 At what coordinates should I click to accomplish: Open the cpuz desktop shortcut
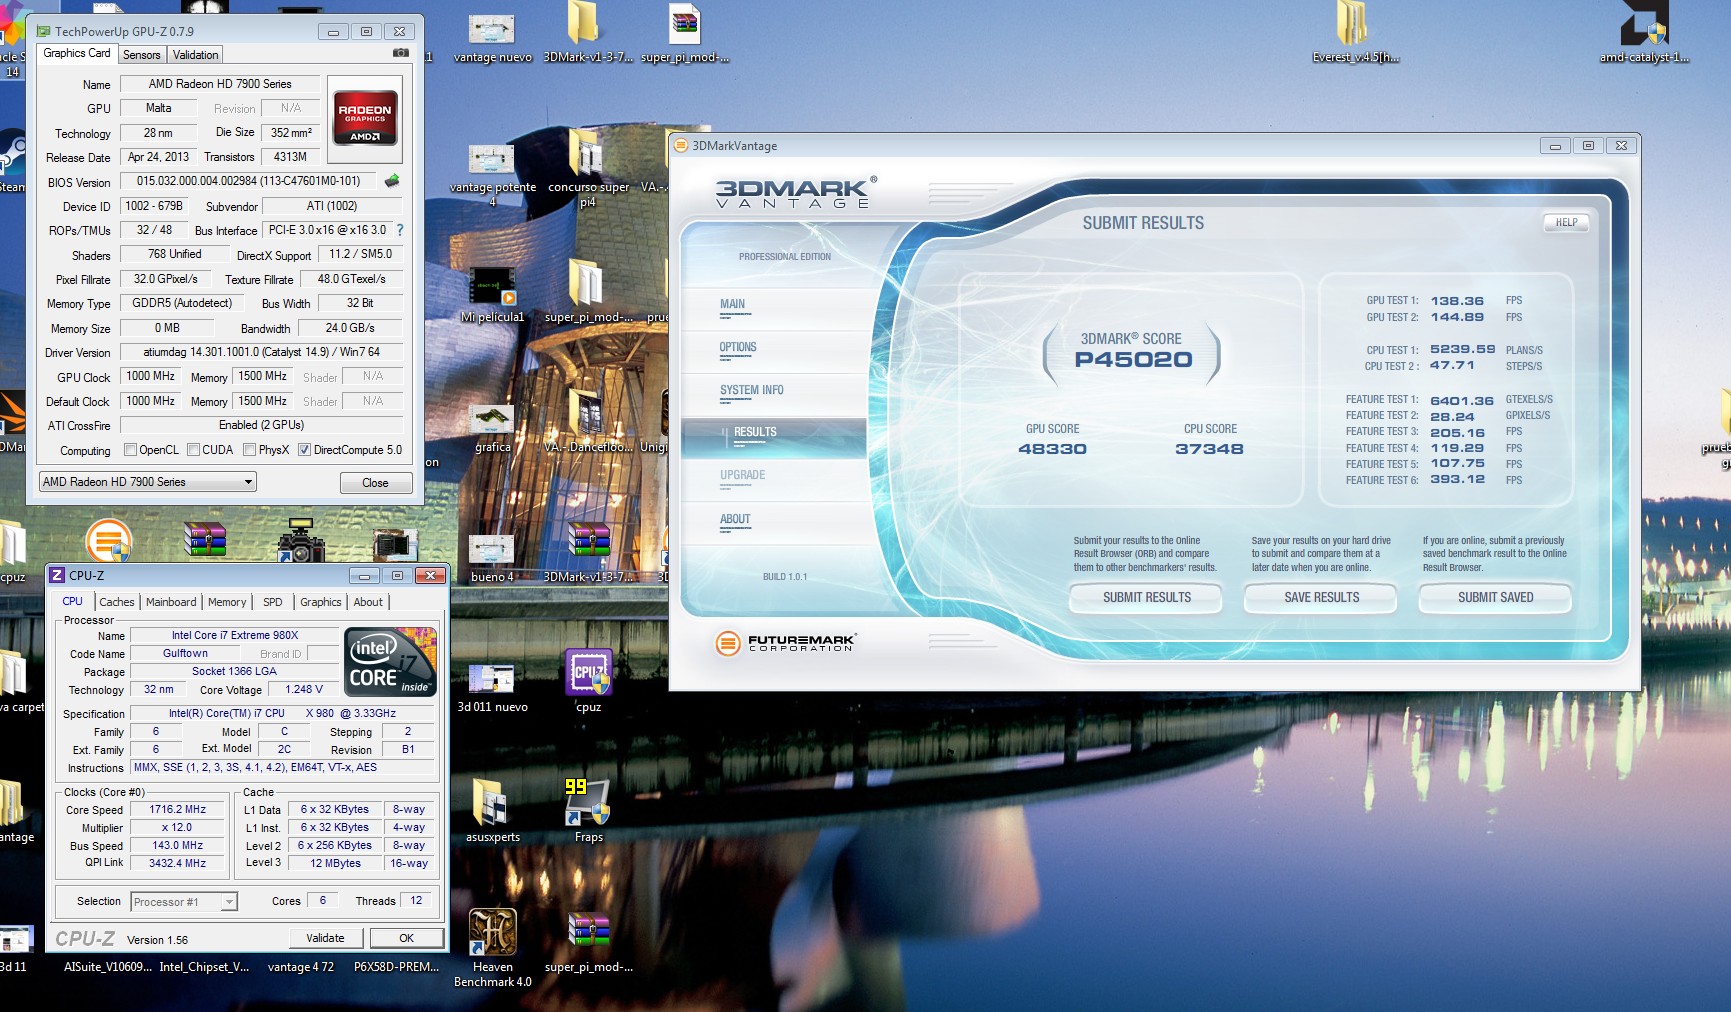tap(588, 673)
